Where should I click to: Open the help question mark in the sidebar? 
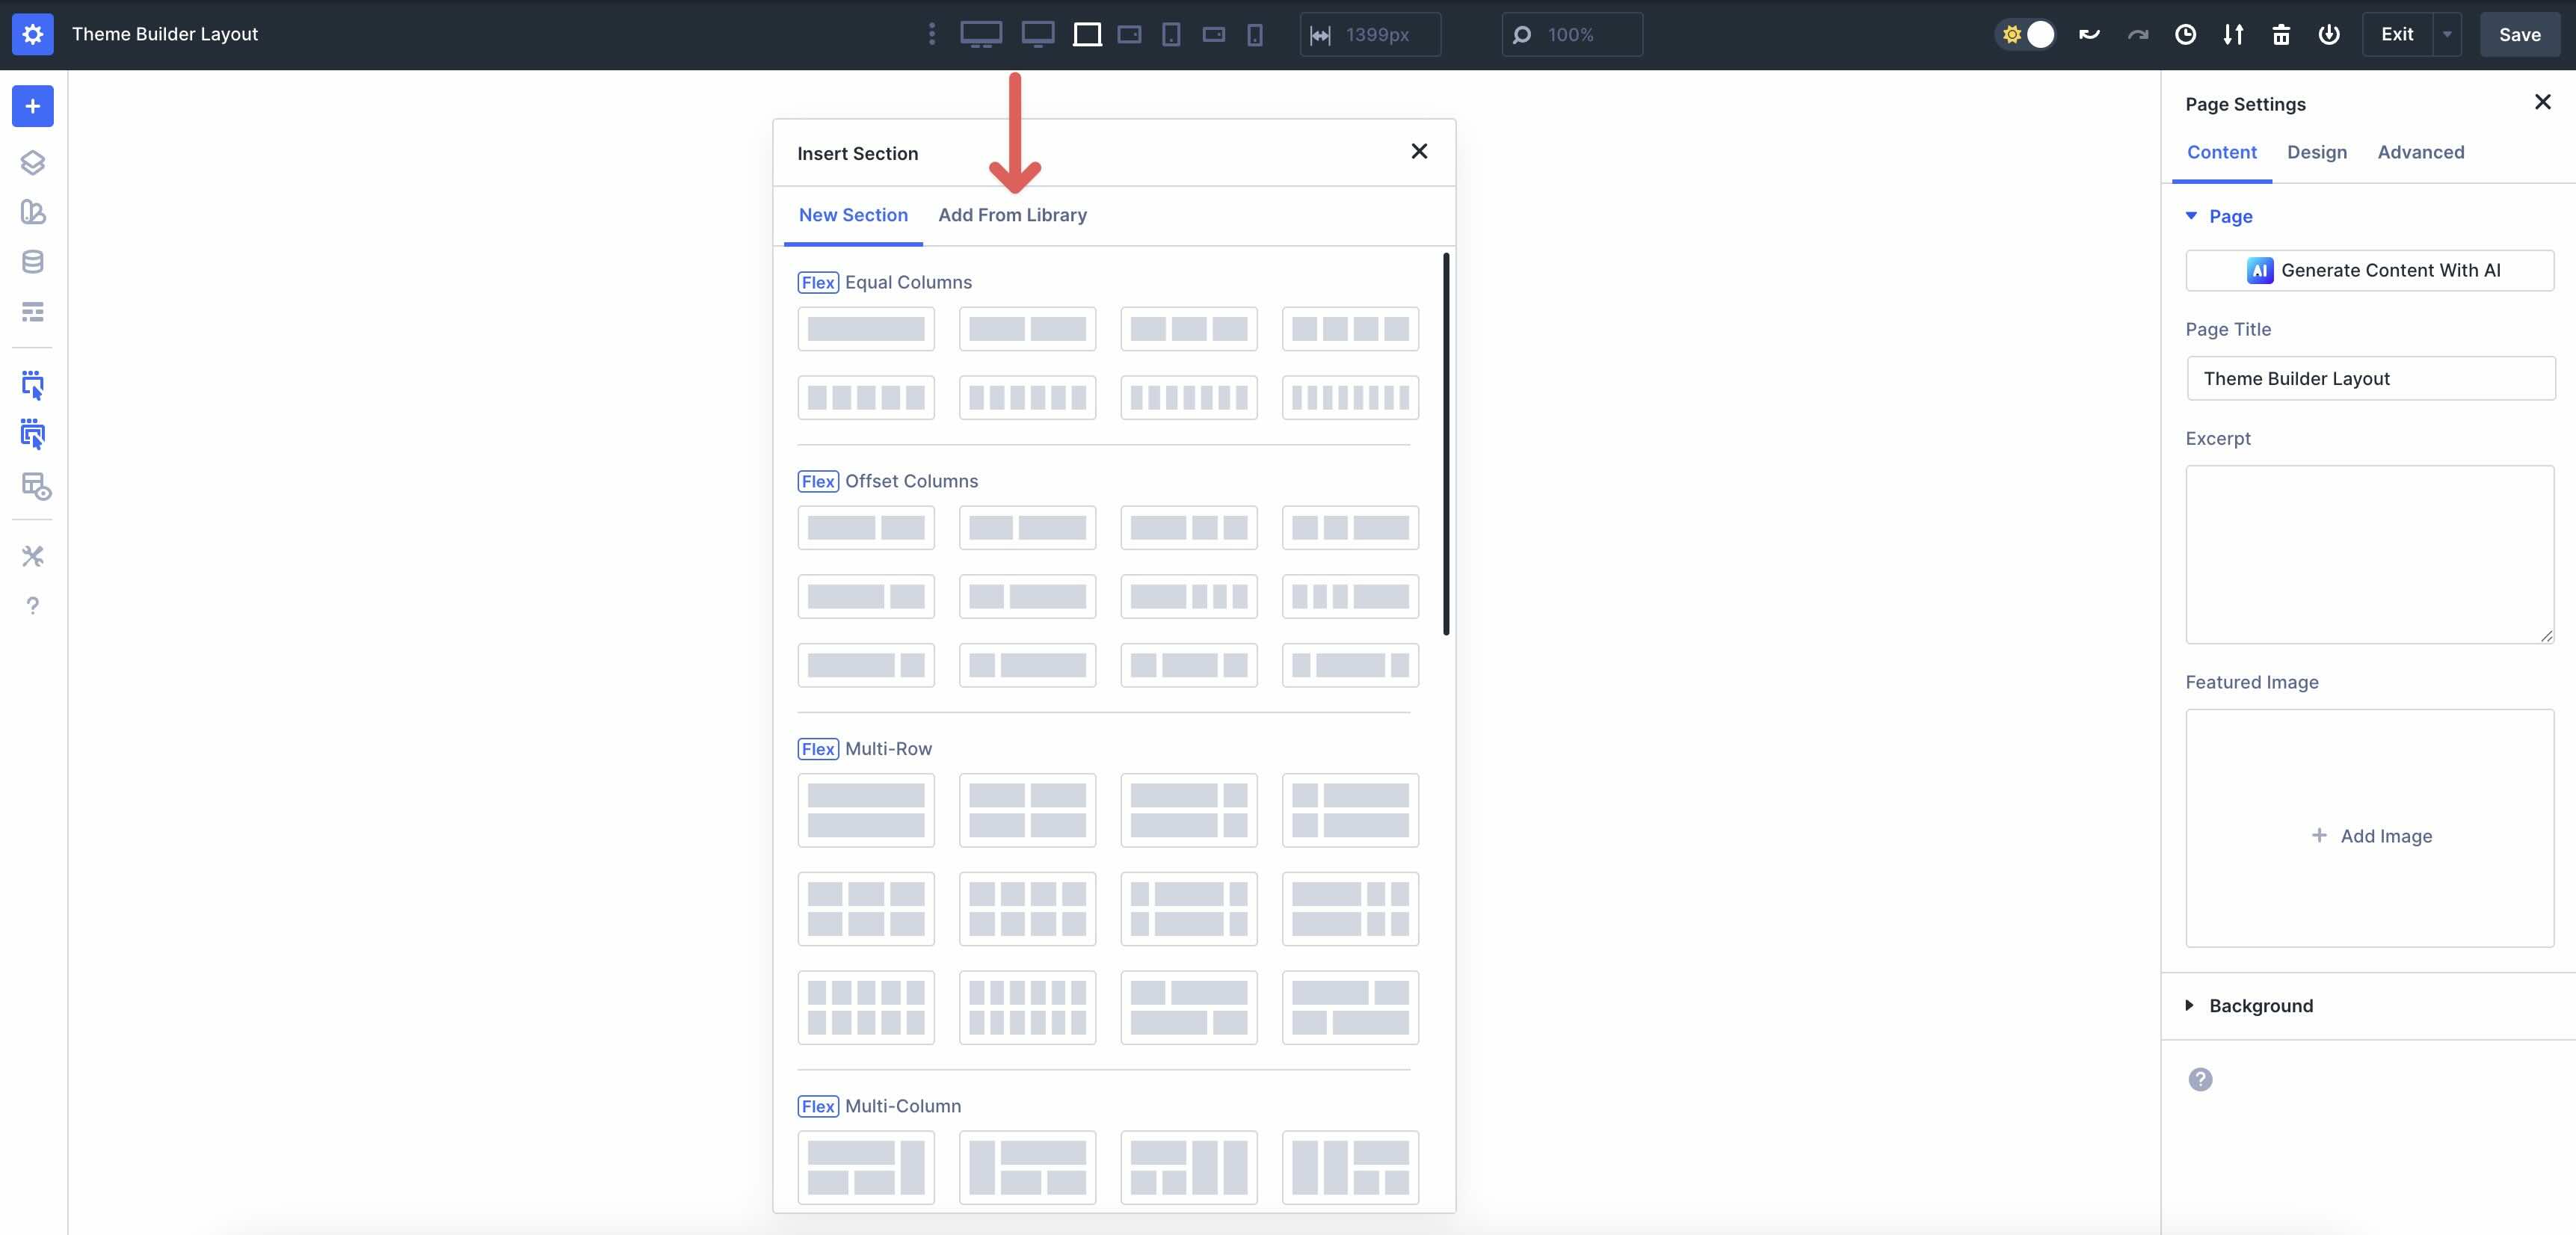tap(32, 605)
